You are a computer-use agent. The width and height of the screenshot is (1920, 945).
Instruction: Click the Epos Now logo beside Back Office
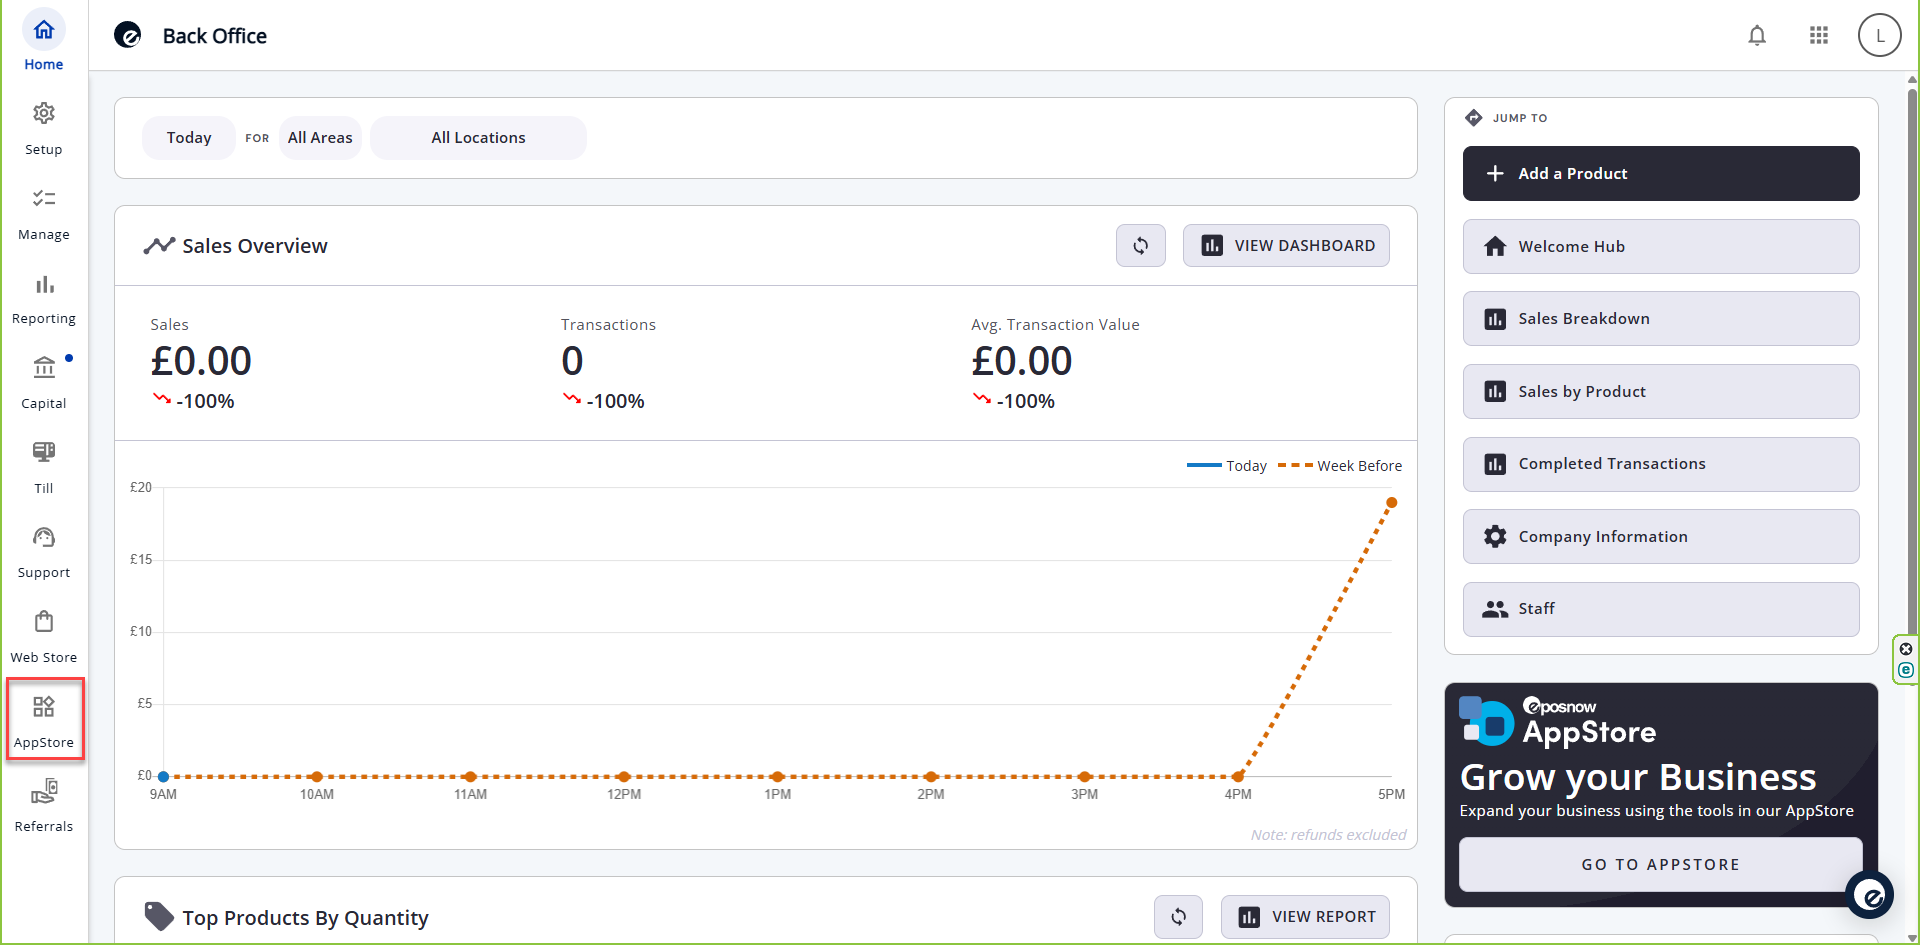pyautogui.click(x=128, y=36)
